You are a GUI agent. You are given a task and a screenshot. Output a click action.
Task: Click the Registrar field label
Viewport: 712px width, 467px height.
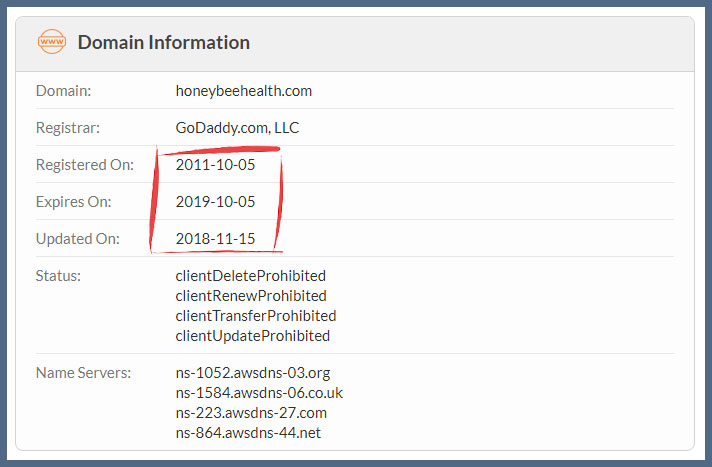68,128
